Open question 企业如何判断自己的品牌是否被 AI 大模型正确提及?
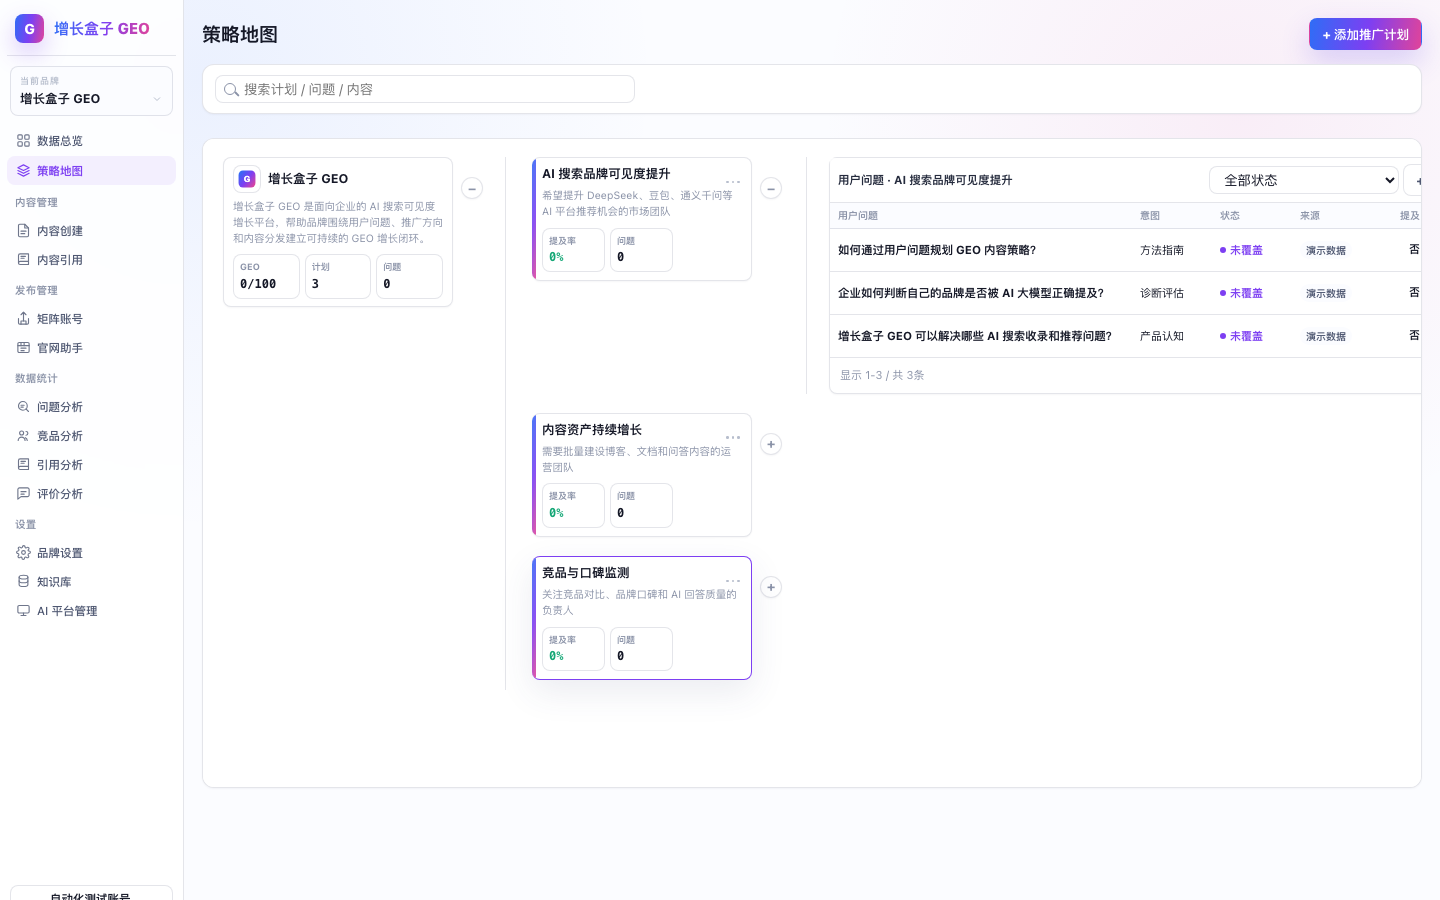 (971, 293)
